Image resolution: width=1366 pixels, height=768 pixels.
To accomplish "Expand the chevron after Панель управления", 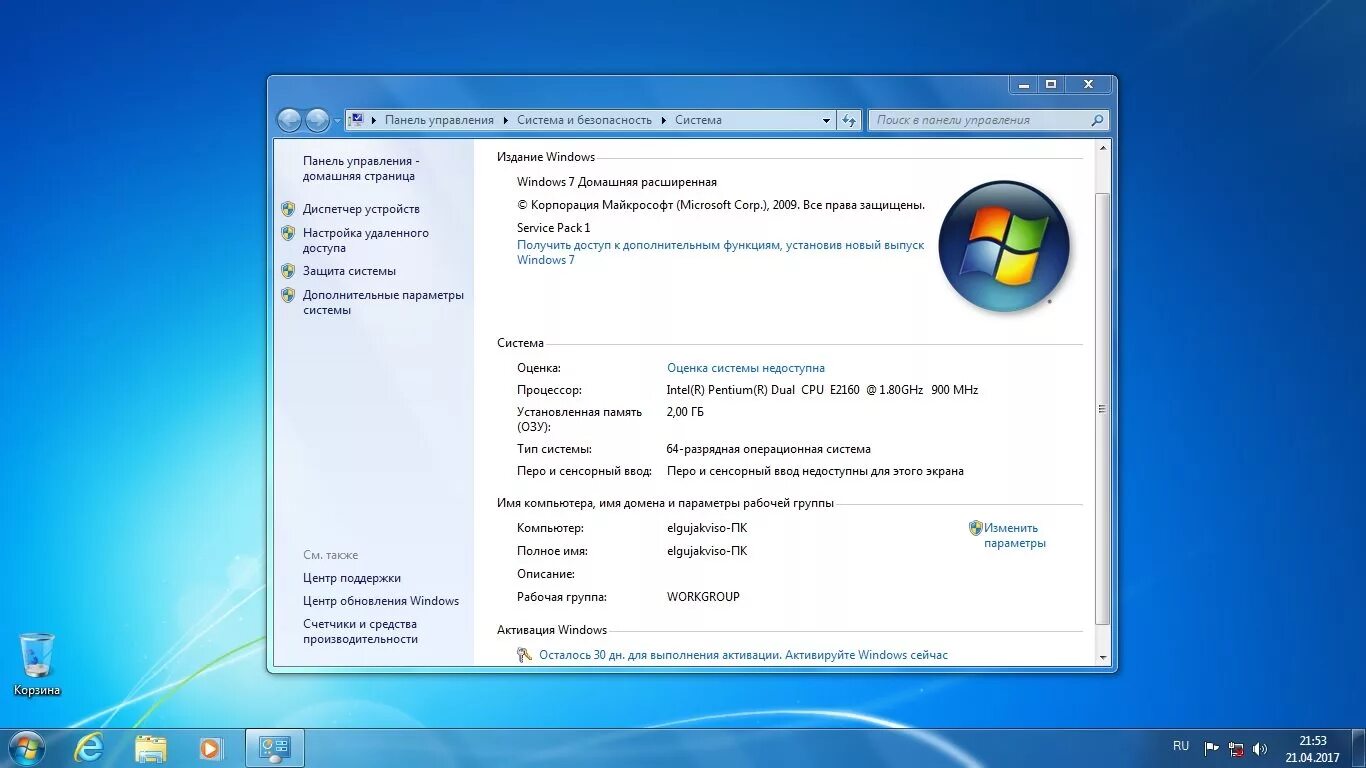I will (505, 120).
